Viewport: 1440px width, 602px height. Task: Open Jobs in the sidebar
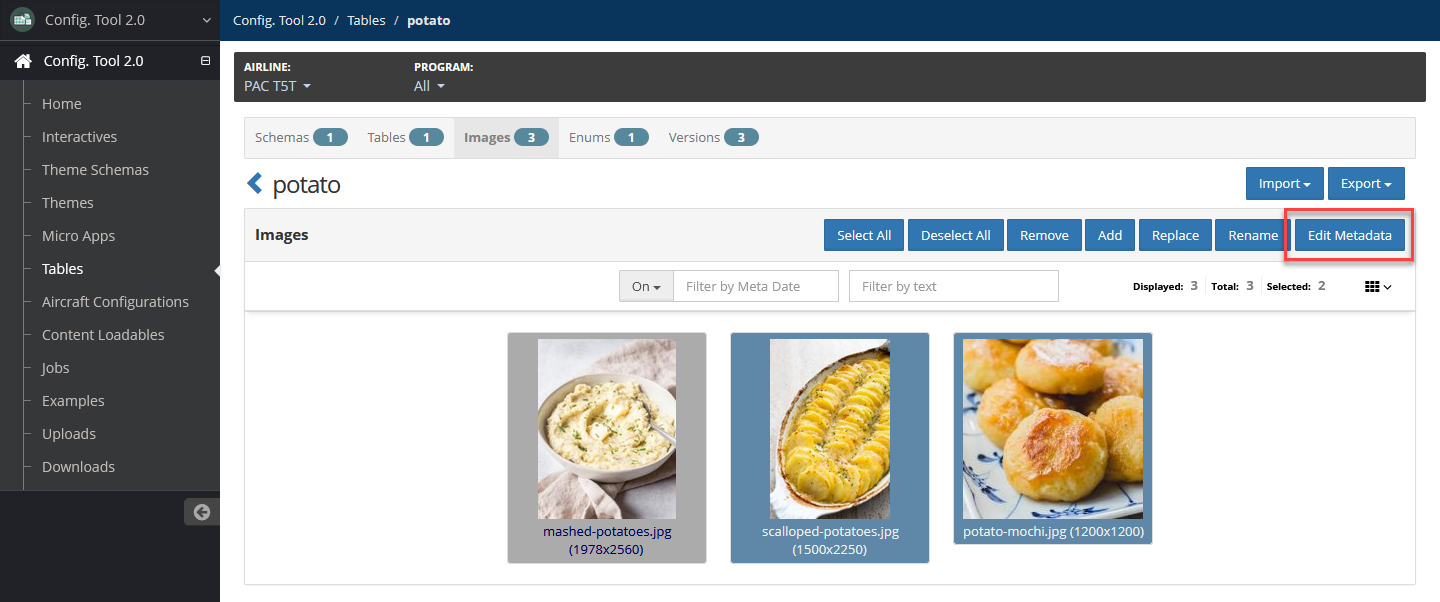click(x=56, y=368)
